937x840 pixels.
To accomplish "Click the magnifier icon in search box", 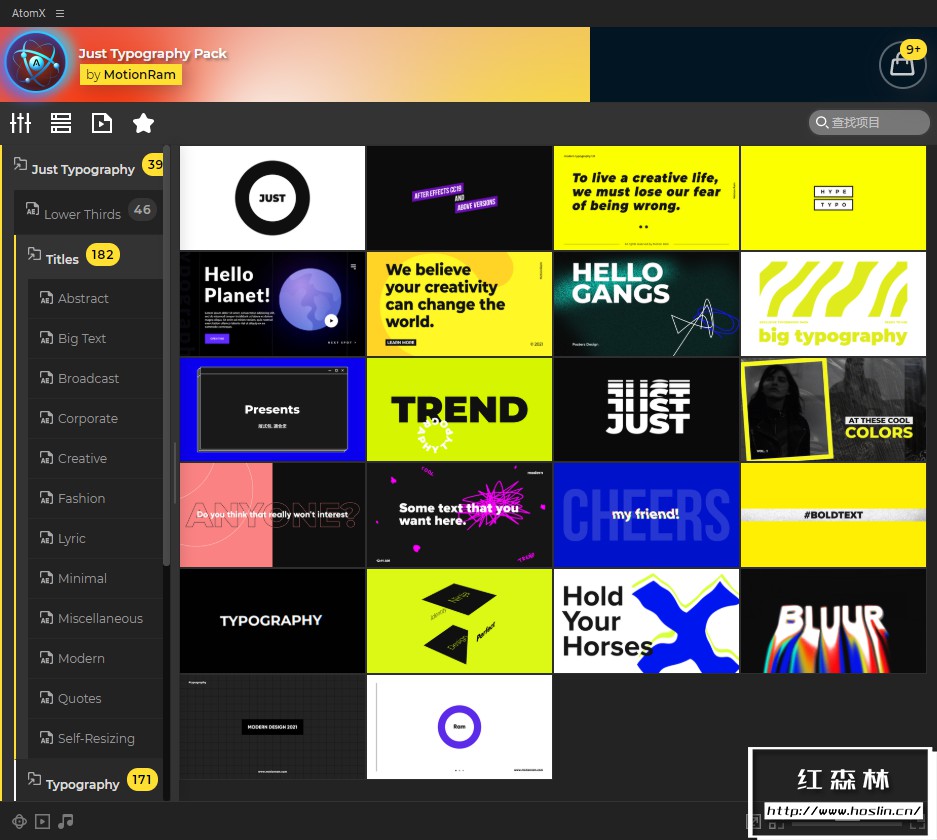I will (x=822, y=122).
